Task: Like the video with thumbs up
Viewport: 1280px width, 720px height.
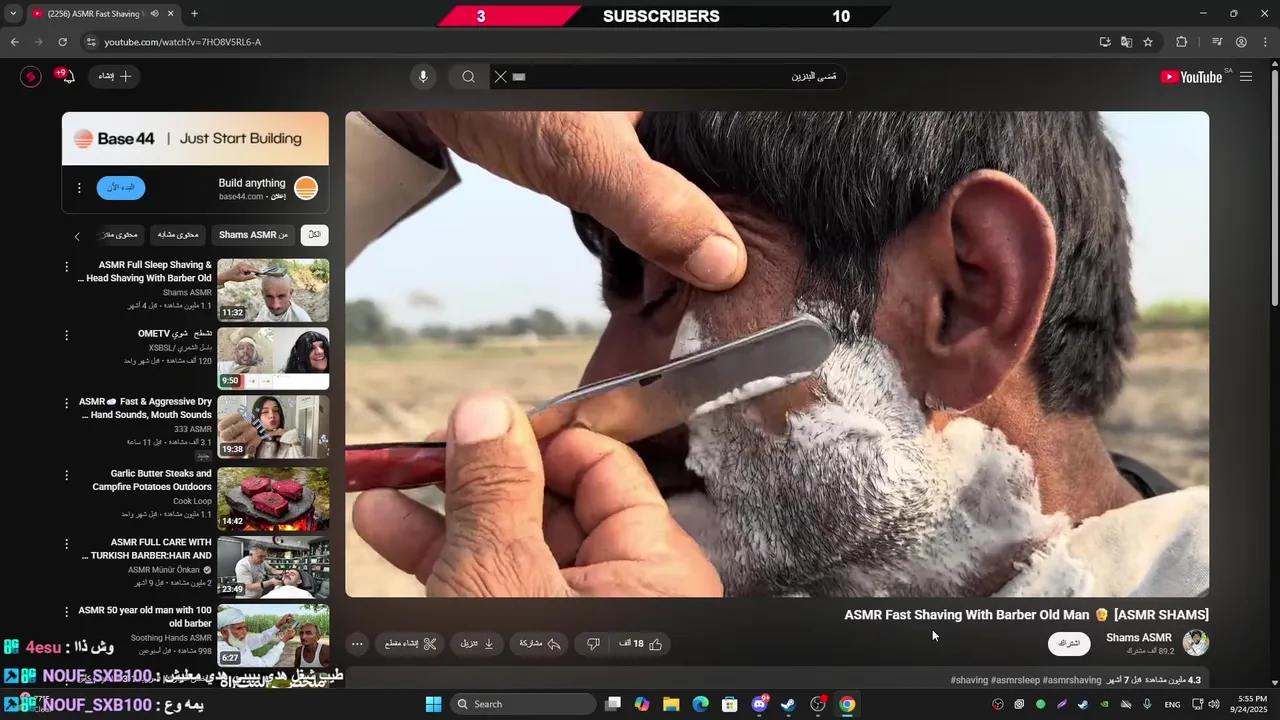Action: tap(641, 644)
